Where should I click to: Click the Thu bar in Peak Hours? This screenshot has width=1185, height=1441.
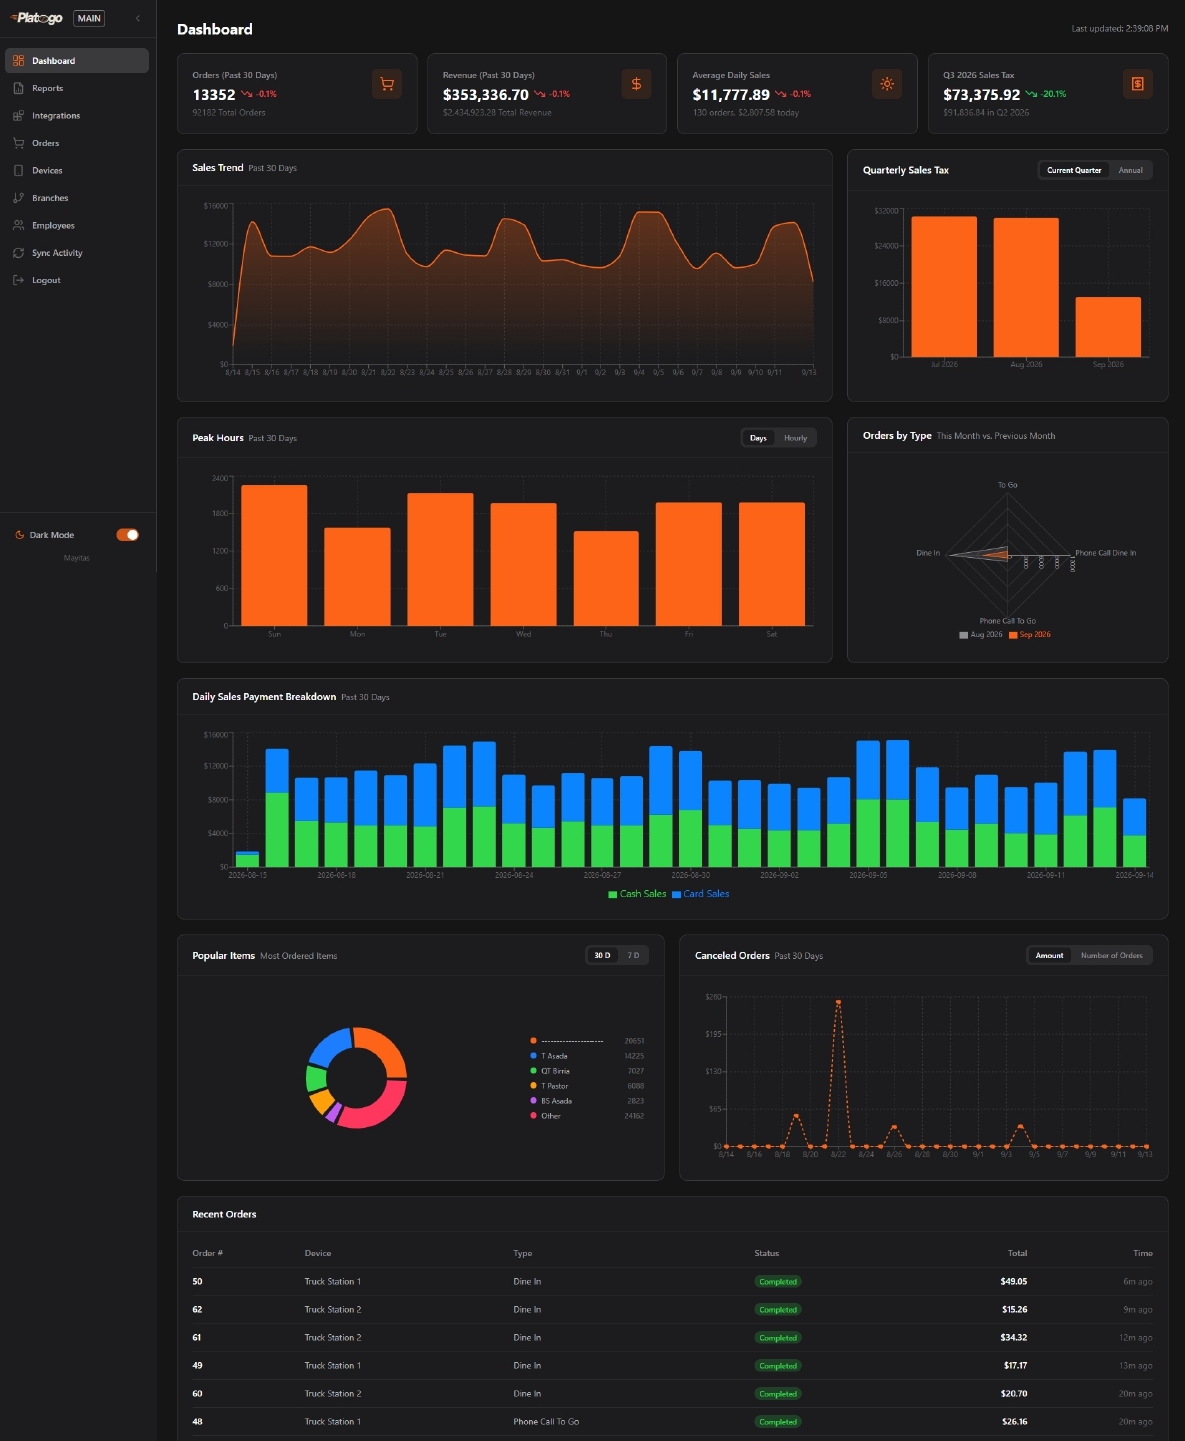click(x=606, y=578)
